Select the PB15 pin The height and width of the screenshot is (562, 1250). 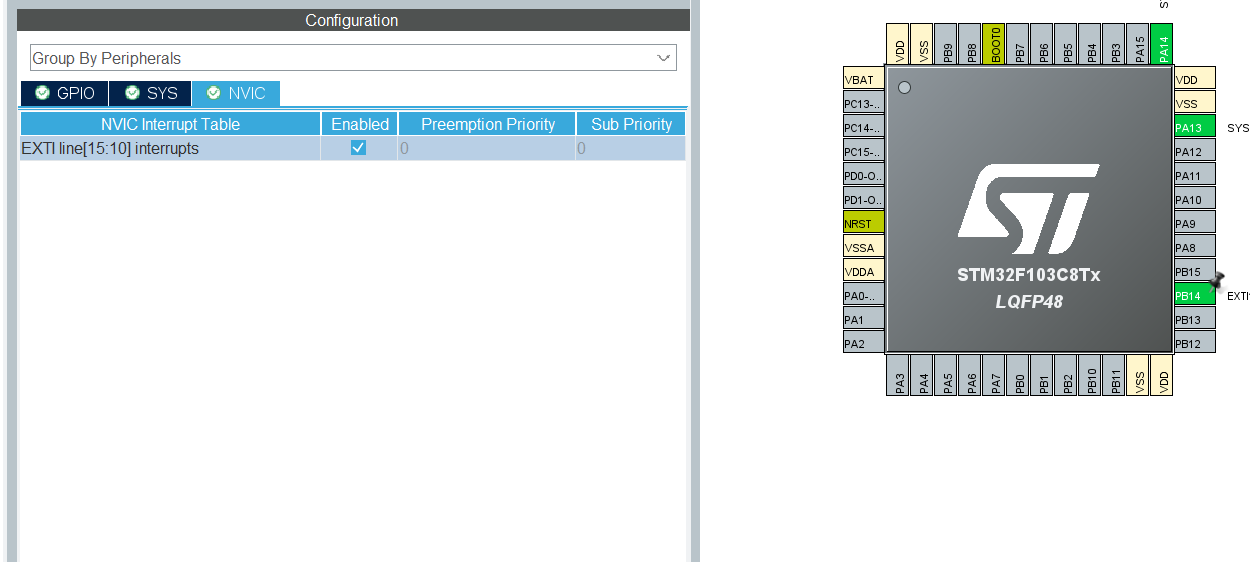(1195, 271)
